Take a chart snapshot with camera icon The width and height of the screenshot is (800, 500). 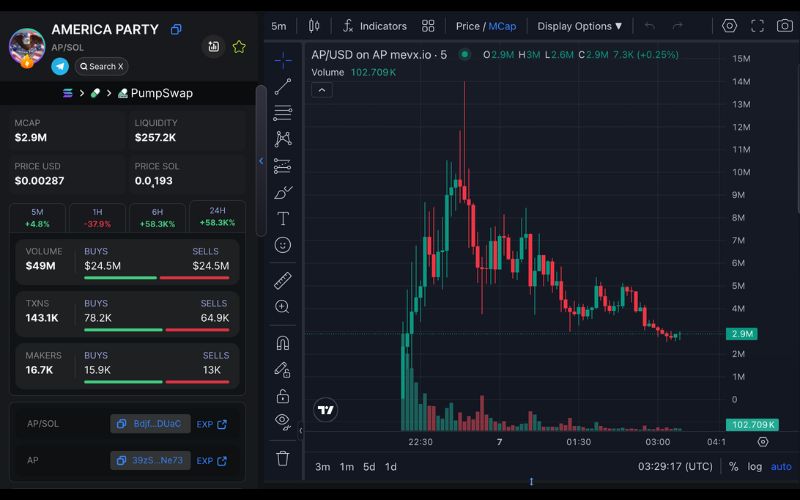784,26
